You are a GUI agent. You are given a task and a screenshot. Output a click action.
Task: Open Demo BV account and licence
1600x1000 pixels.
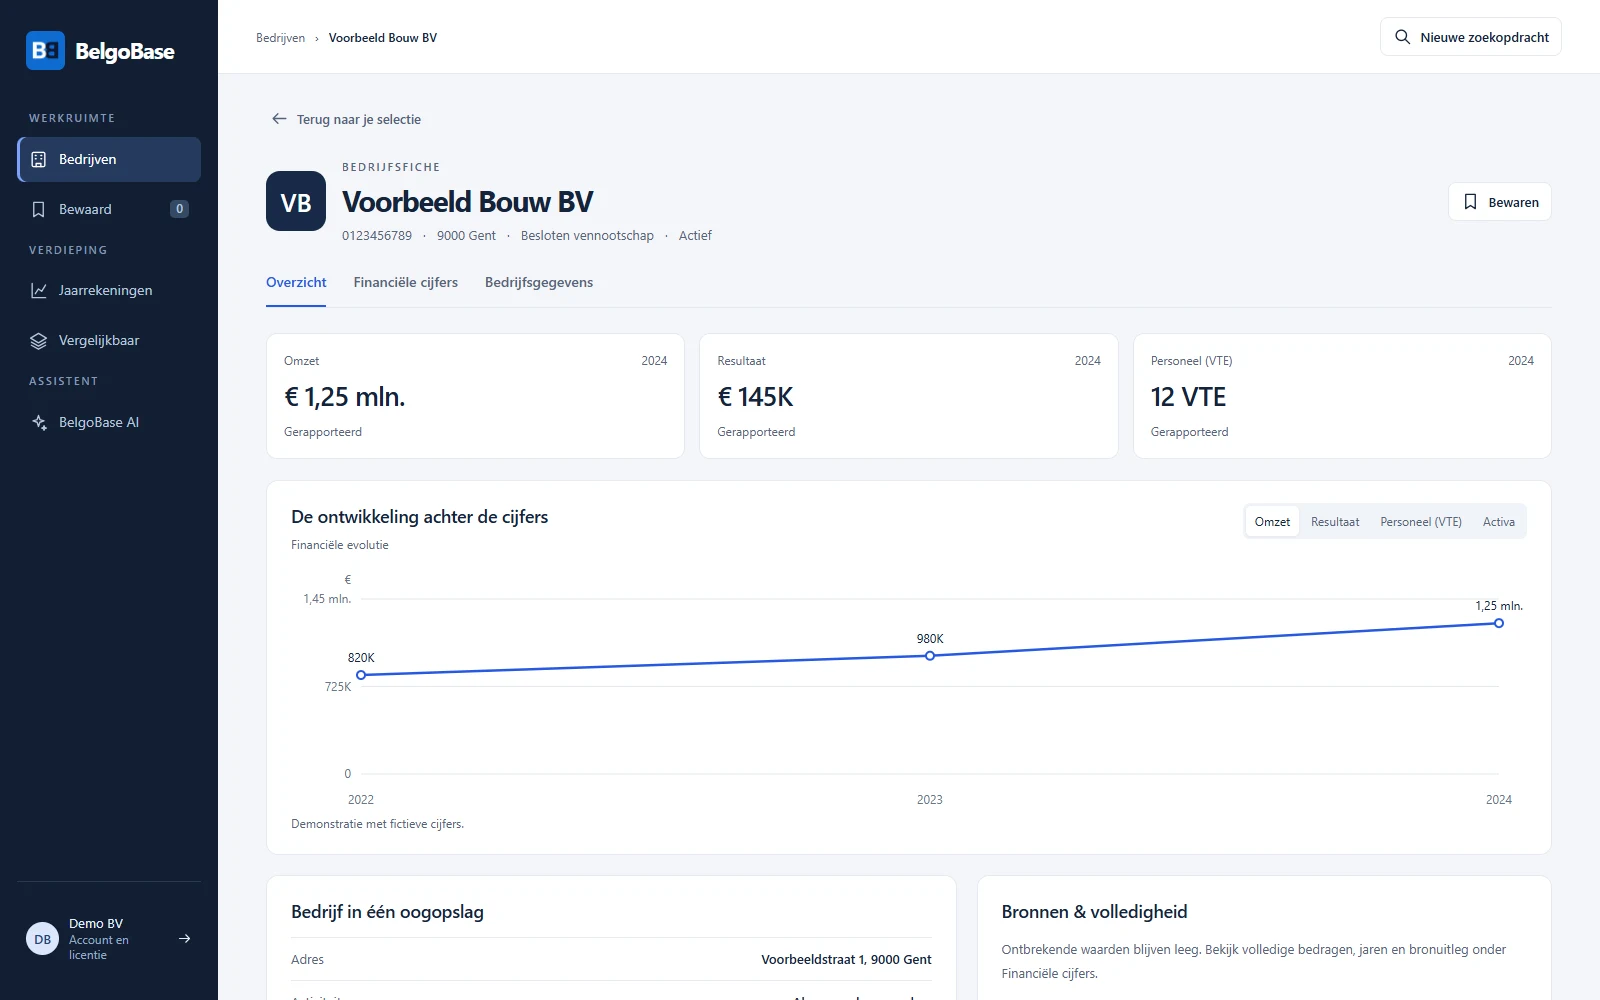point(109,939)
